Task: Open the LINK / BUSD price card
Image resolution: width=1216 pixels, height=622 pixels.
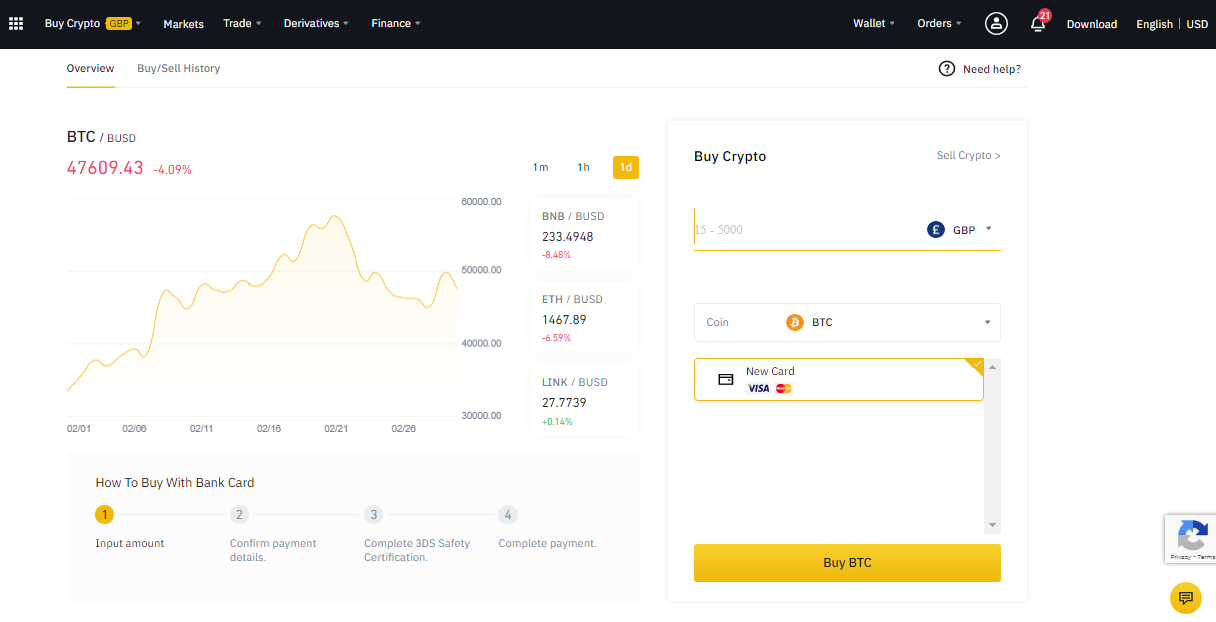Action: [x=584, y=401]
